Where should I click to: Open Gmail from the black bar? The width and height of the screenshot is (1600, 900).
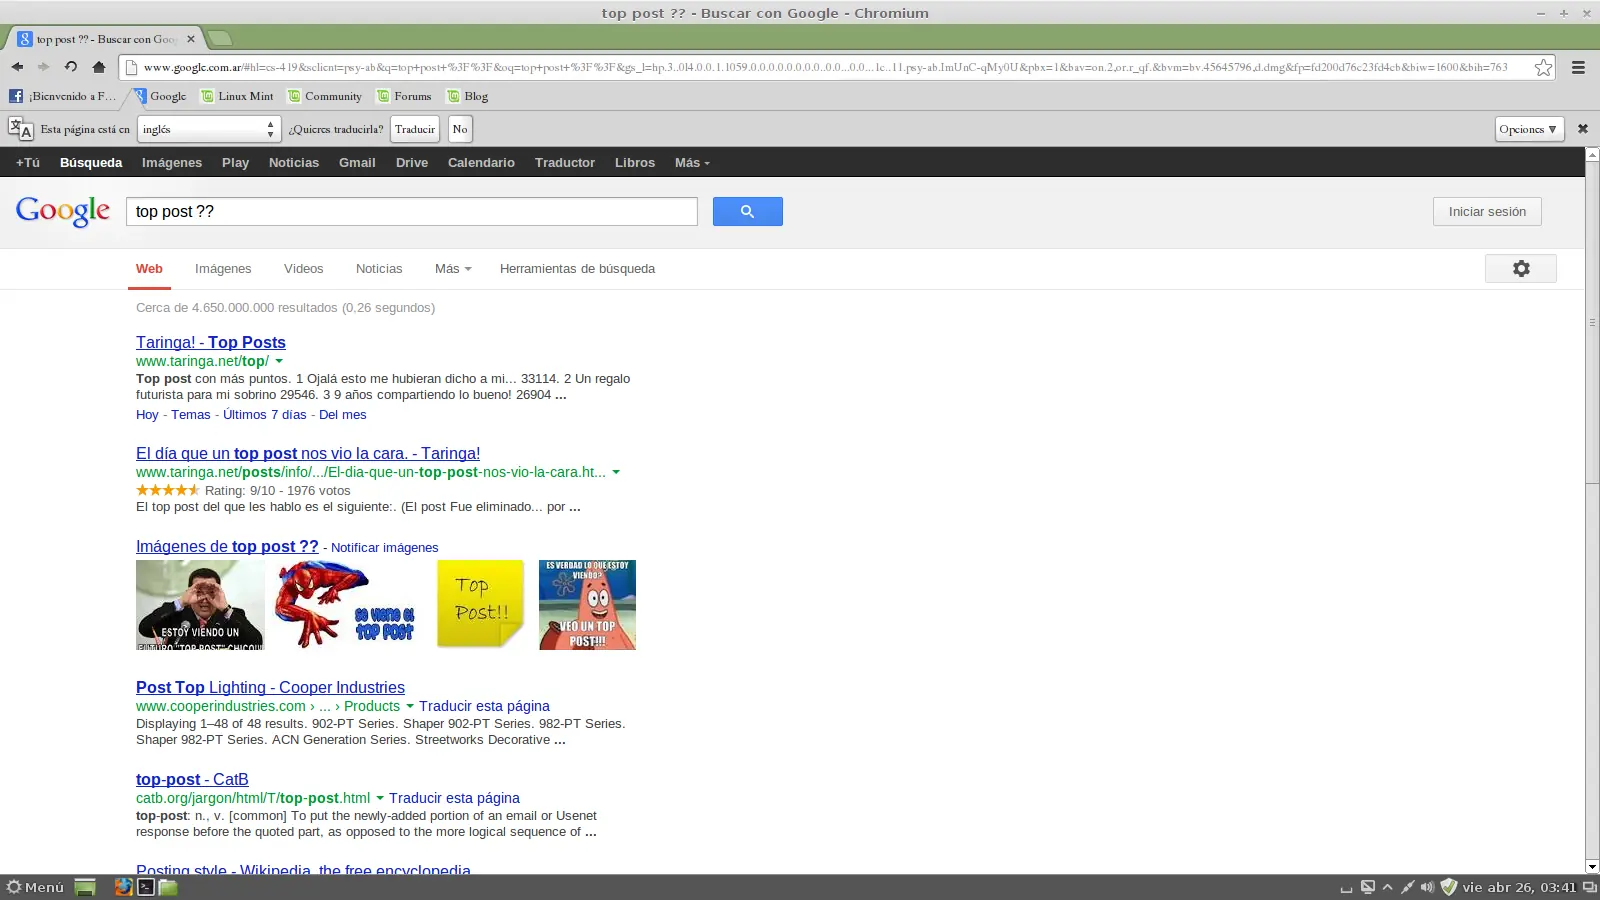click(357, 163)
